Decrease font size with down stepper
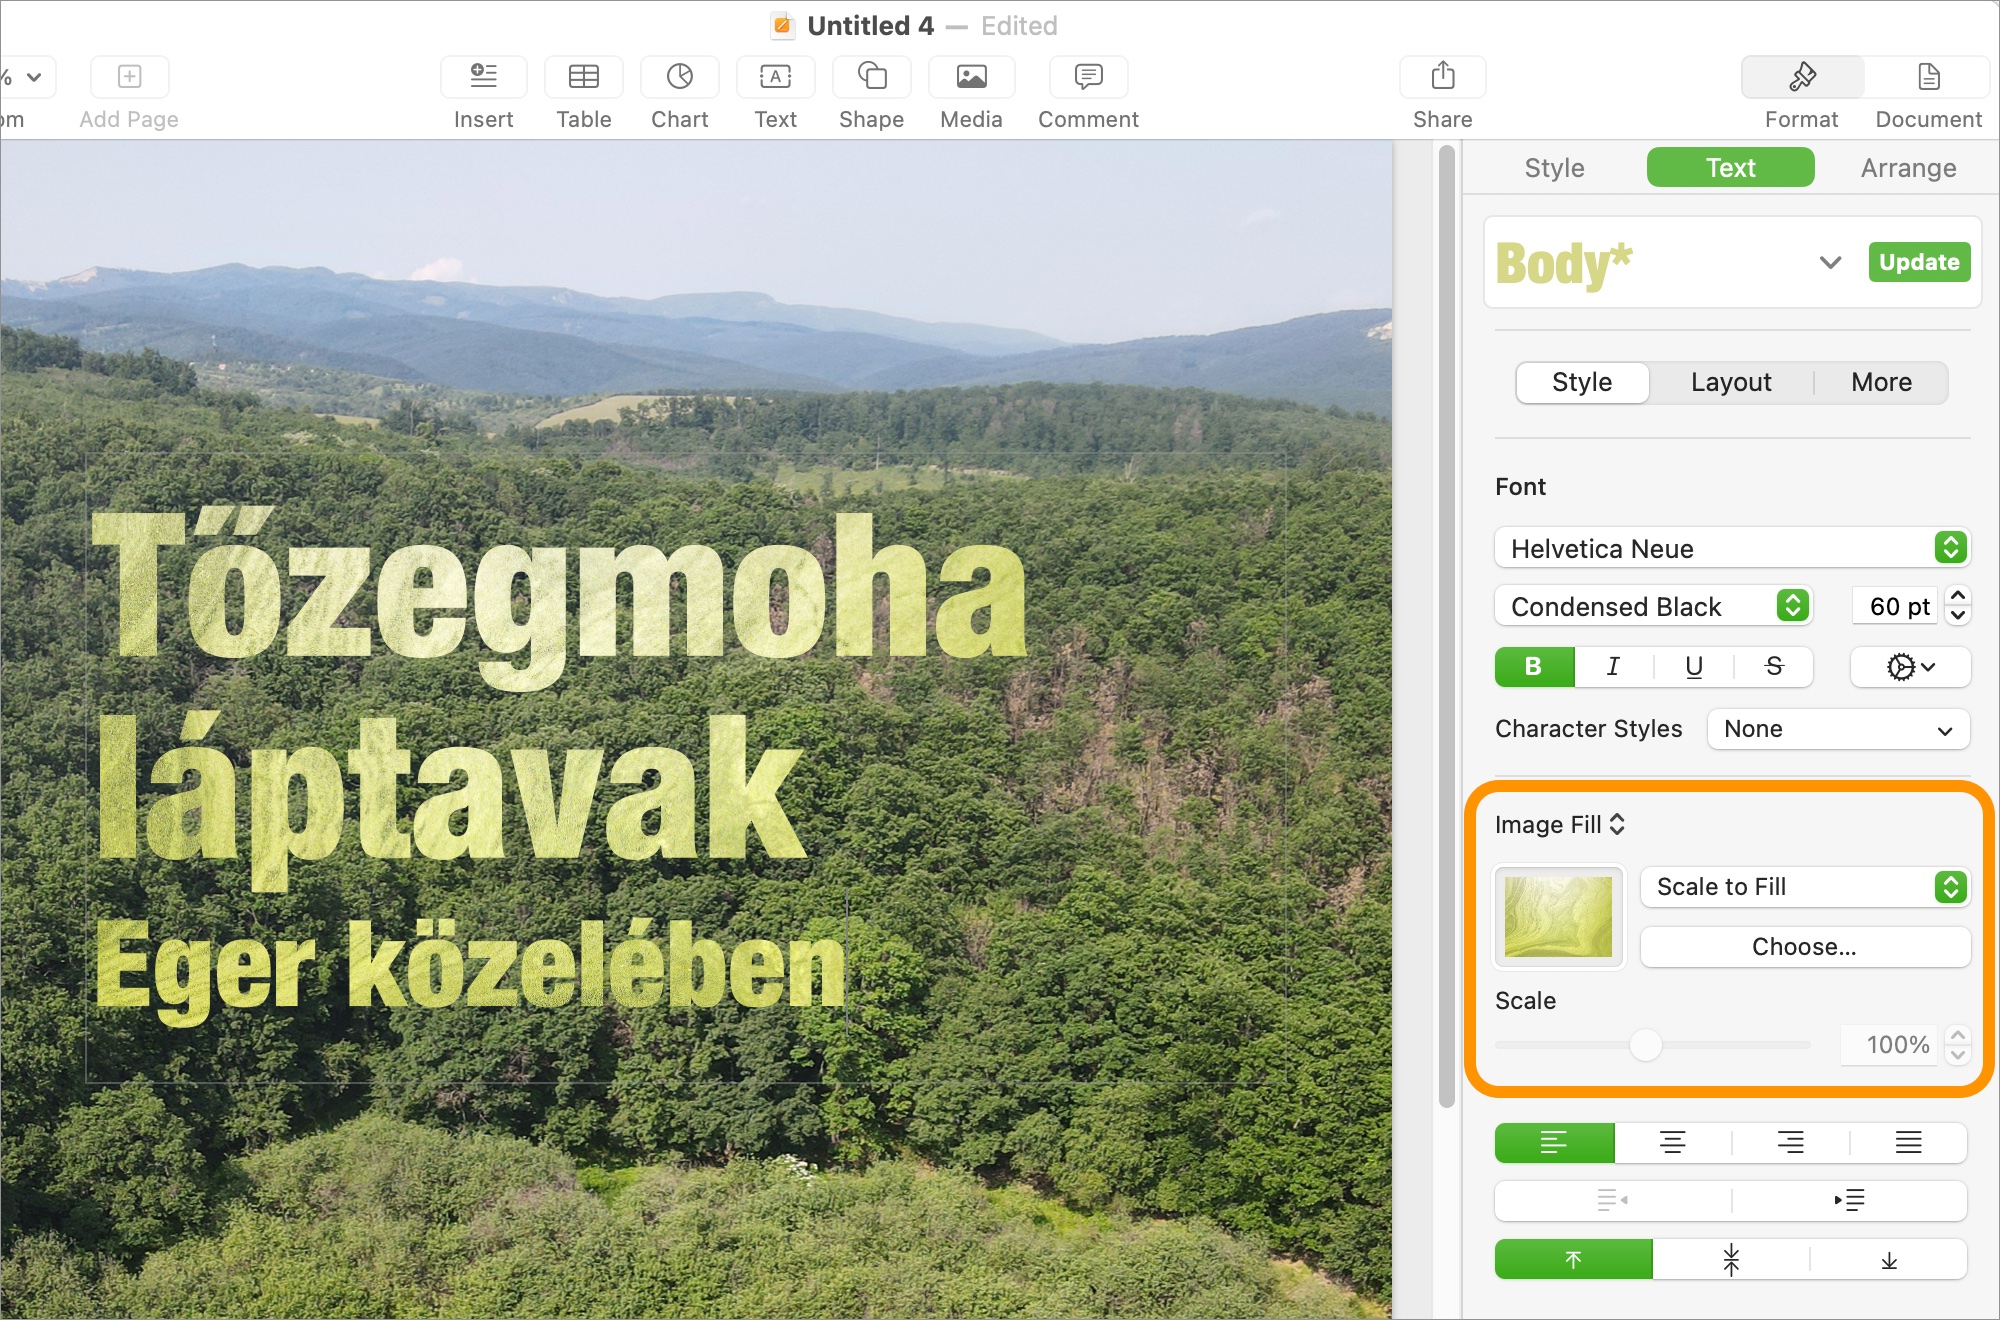This screenshot has width=2000, height=1320. tap(1958, 616)
